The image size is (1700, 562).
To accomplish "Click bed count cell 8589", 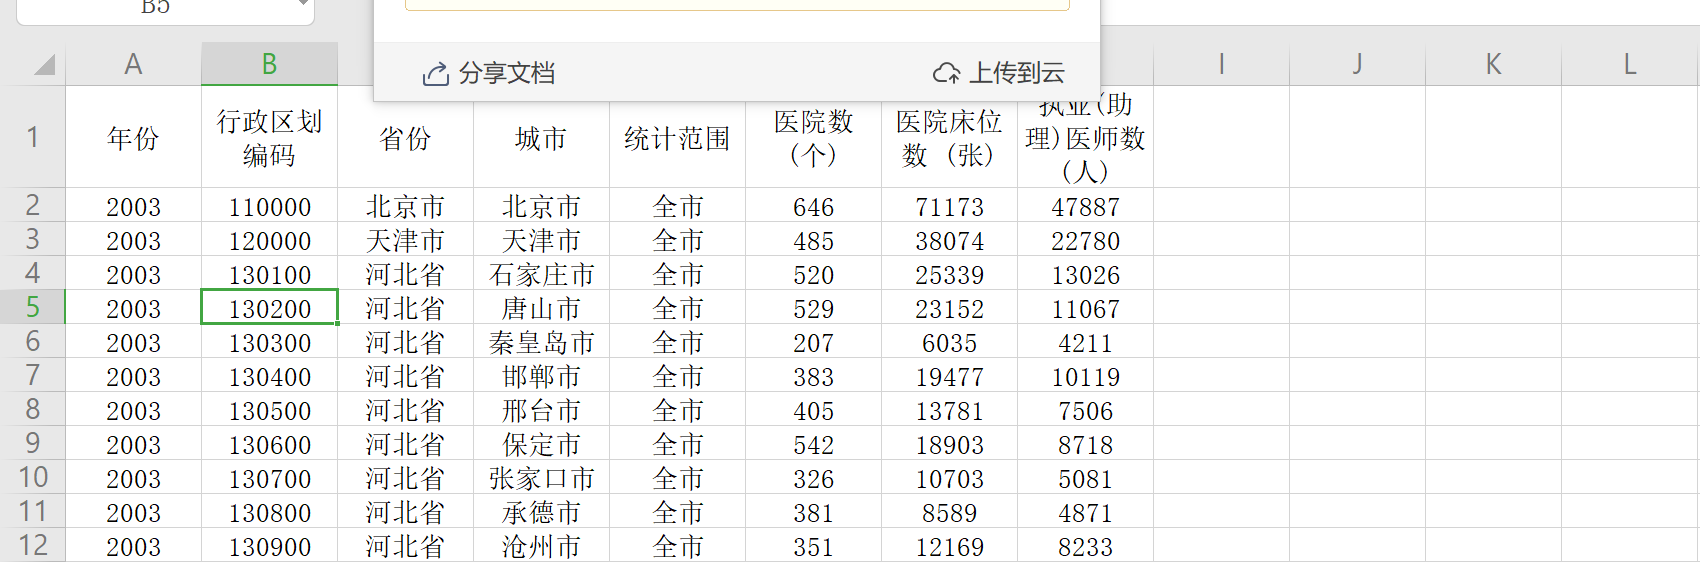I will tap(949, 512).
